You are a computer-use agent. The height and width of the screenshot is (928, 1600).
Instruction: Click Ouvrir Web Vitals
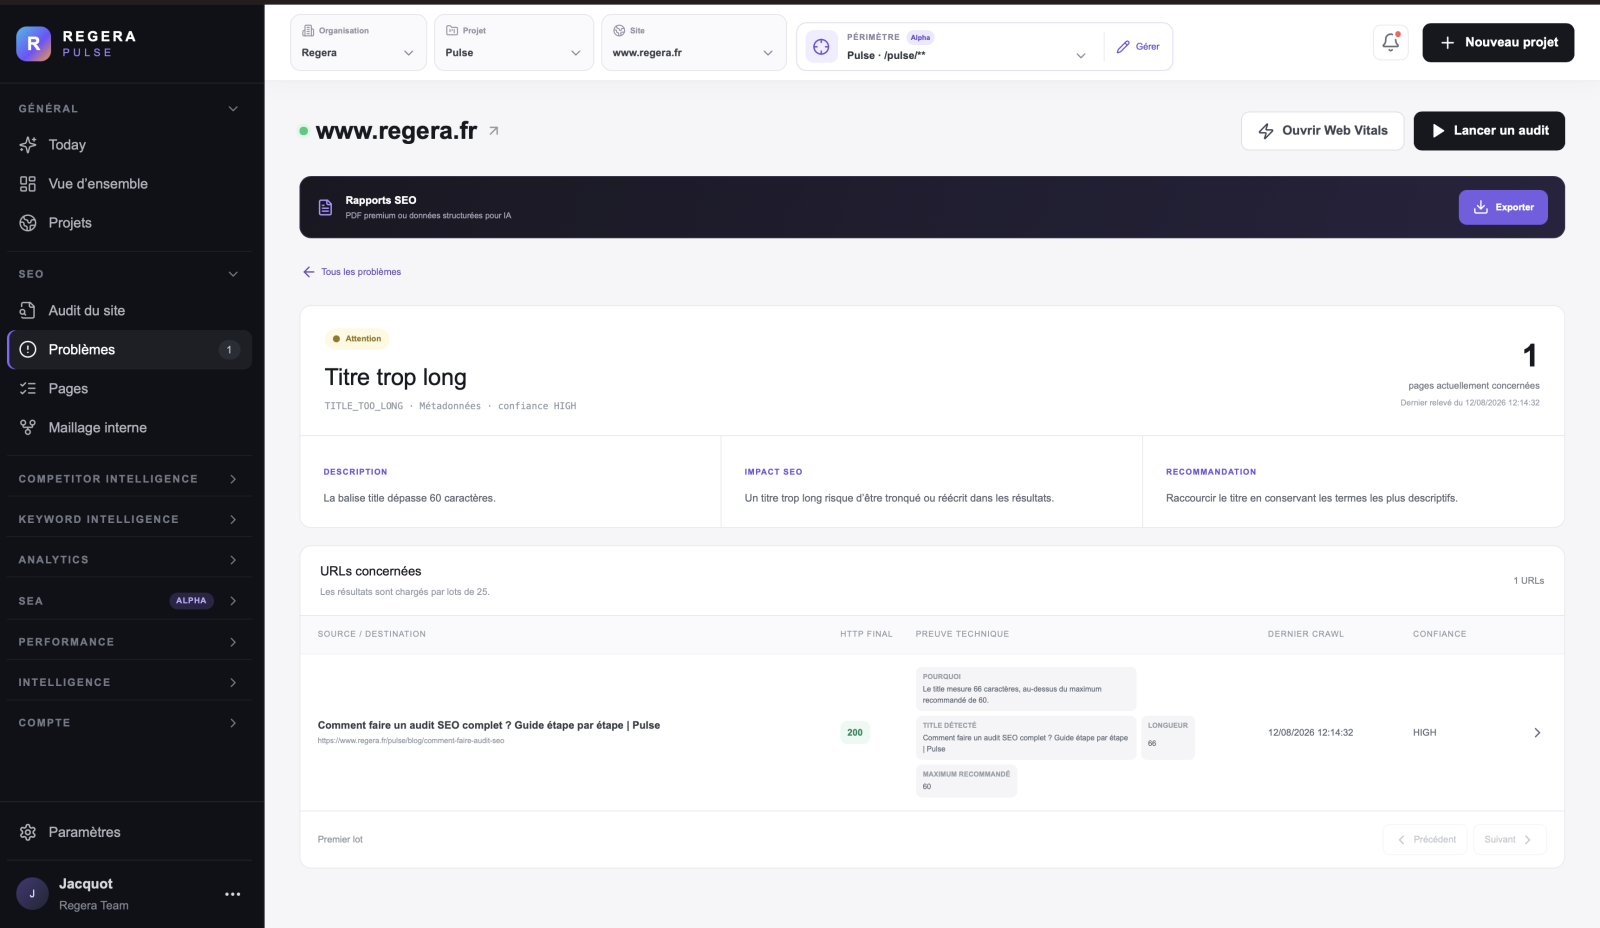click(x=1322, y=131)
